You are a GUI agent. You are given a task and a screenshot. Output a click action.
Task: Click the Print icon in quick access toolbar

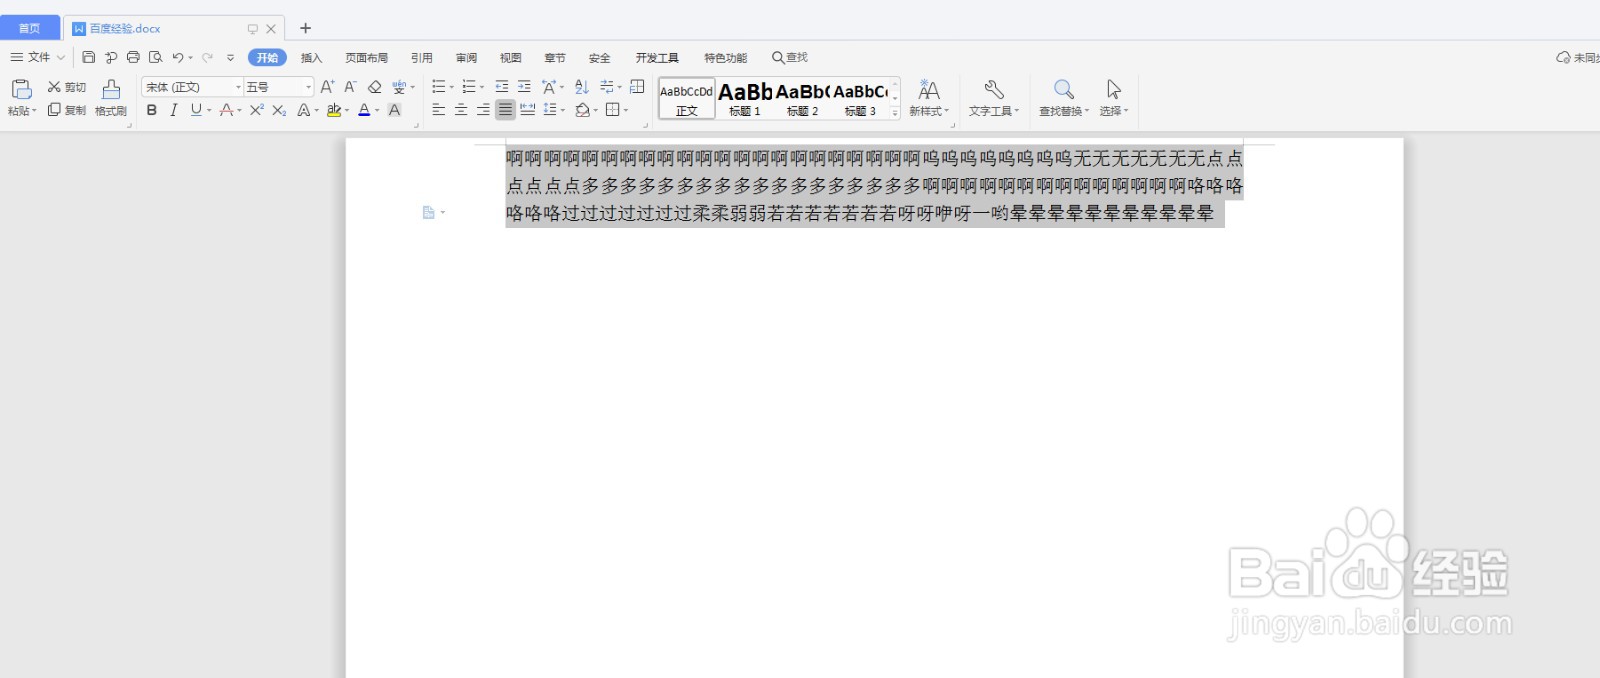pyautogui.click(x=133, y=57)
